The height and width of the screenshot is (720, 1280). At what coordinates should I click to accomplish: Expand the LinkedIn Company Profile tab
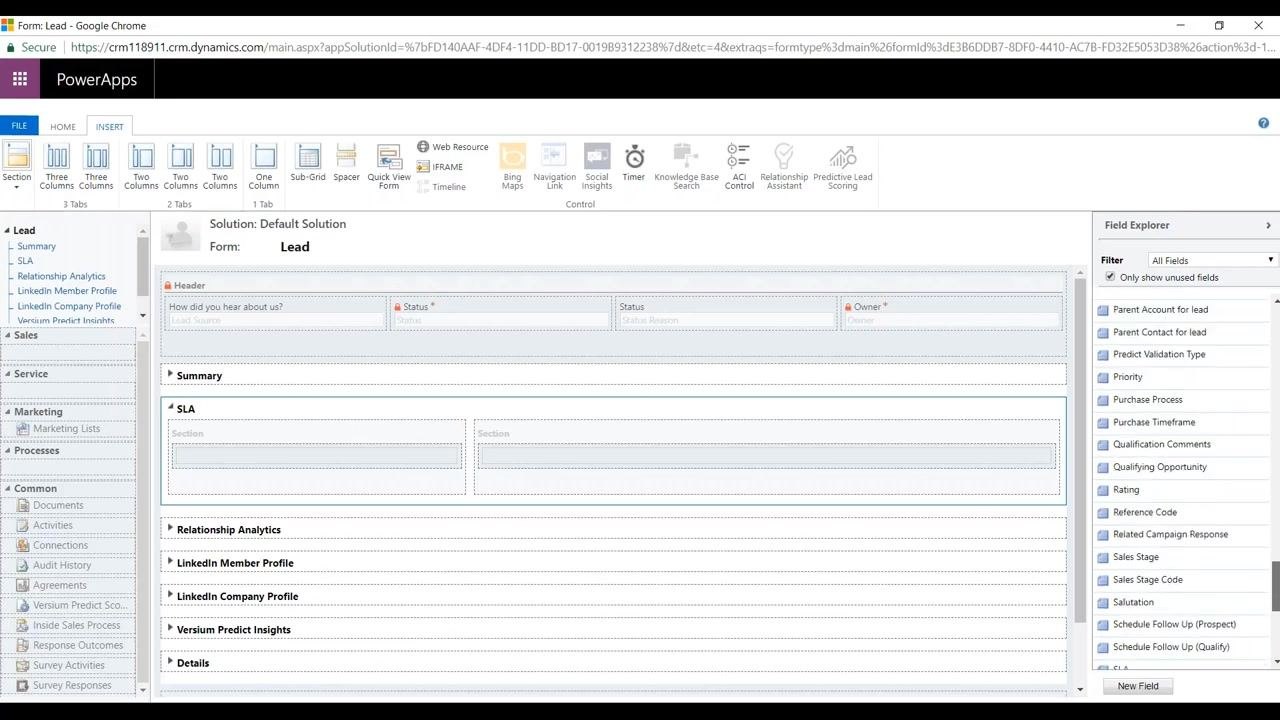click(x=170, y=595)
